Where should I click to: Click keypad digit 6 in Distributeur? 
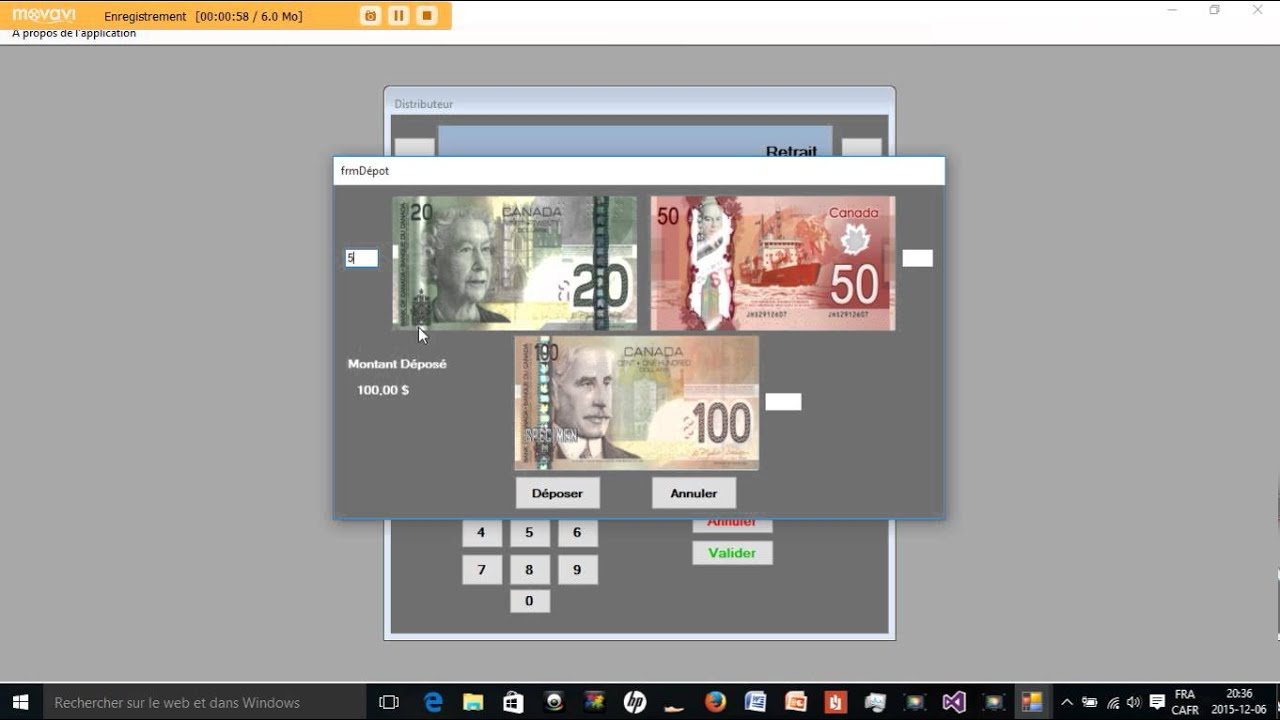(x=577, y=533)
